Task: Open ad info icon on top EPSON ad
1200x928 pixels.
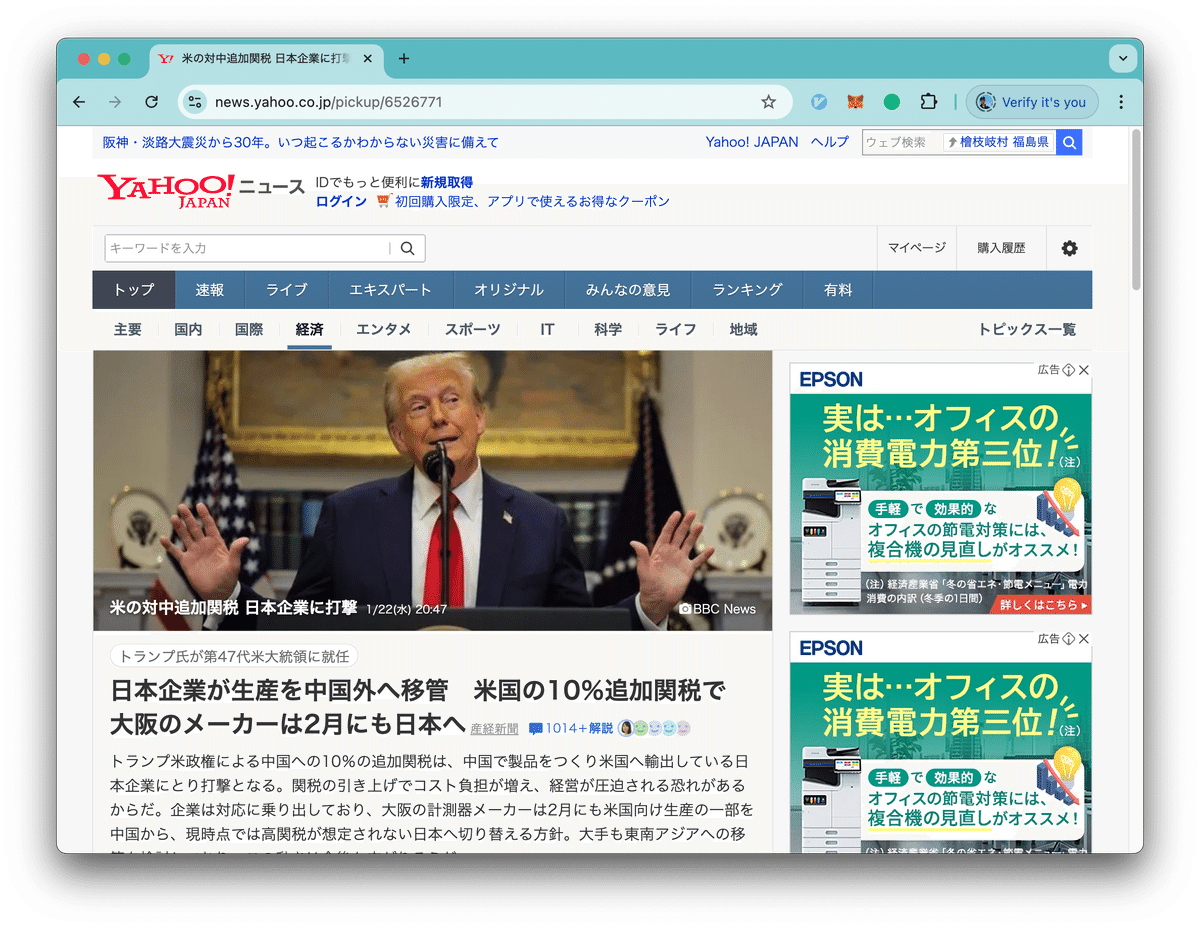Action: pyautogui.click(x=1068, y=370)
